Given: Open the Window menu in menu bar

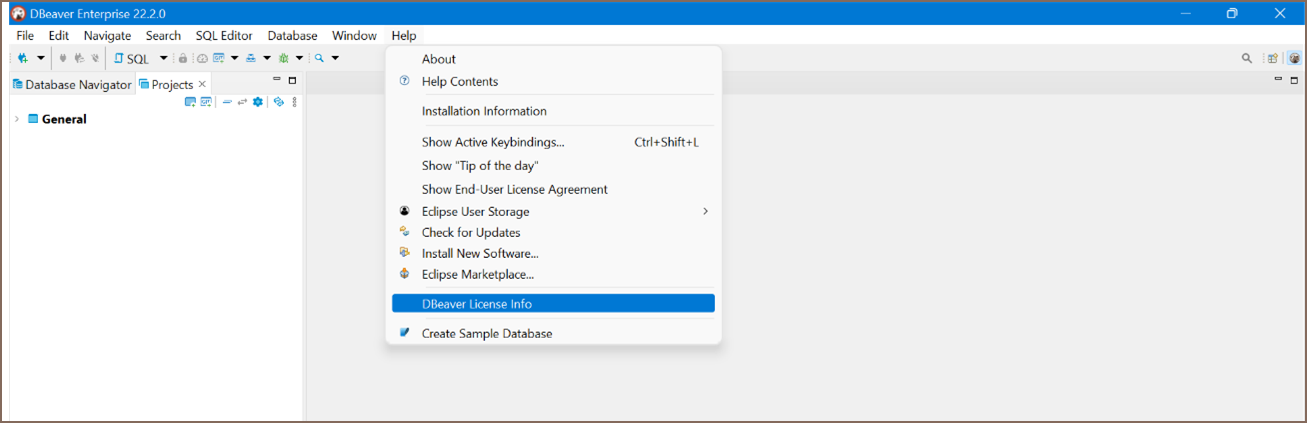Looking at the screenshot, I should pos(354,35).
